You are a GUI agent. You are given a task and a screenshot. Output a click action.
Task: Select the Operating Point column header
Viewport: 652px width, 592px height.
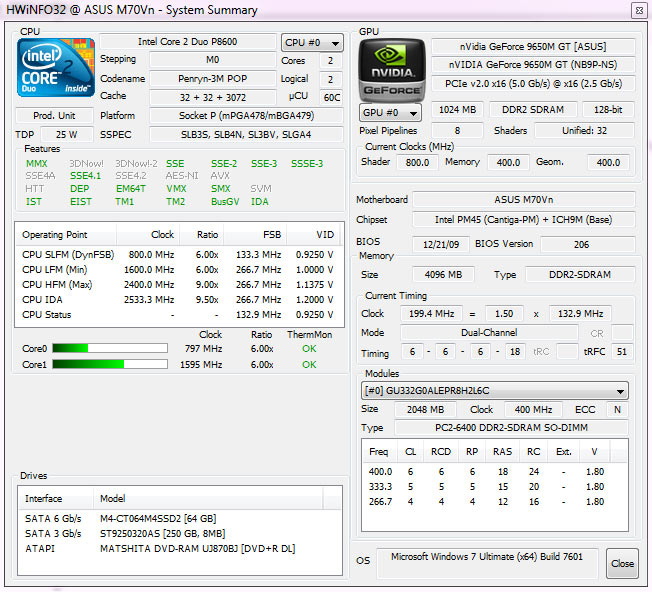click(x=56, y=234)
